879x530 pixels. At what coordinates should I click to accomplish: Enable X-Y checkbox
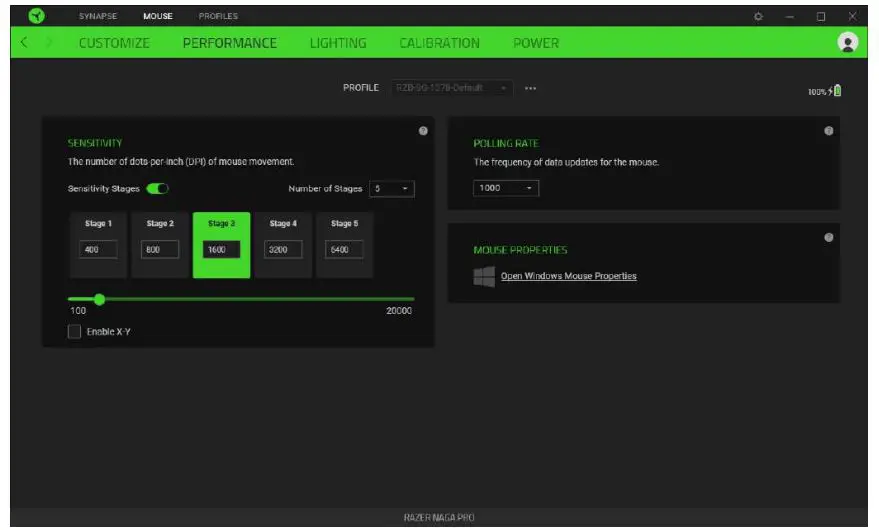point(74,331)
